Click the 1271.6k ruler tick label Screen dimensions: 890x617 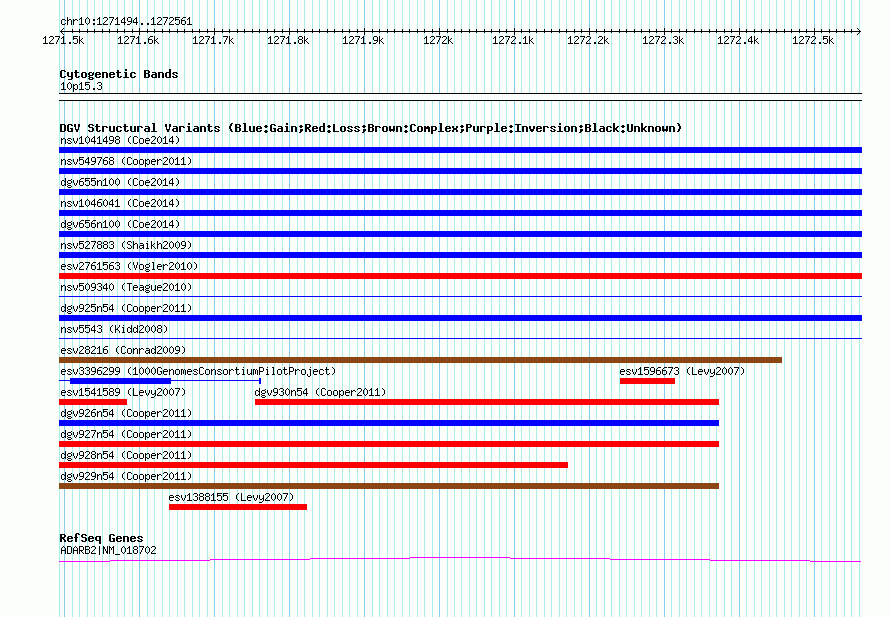click(x=138, y=40)
